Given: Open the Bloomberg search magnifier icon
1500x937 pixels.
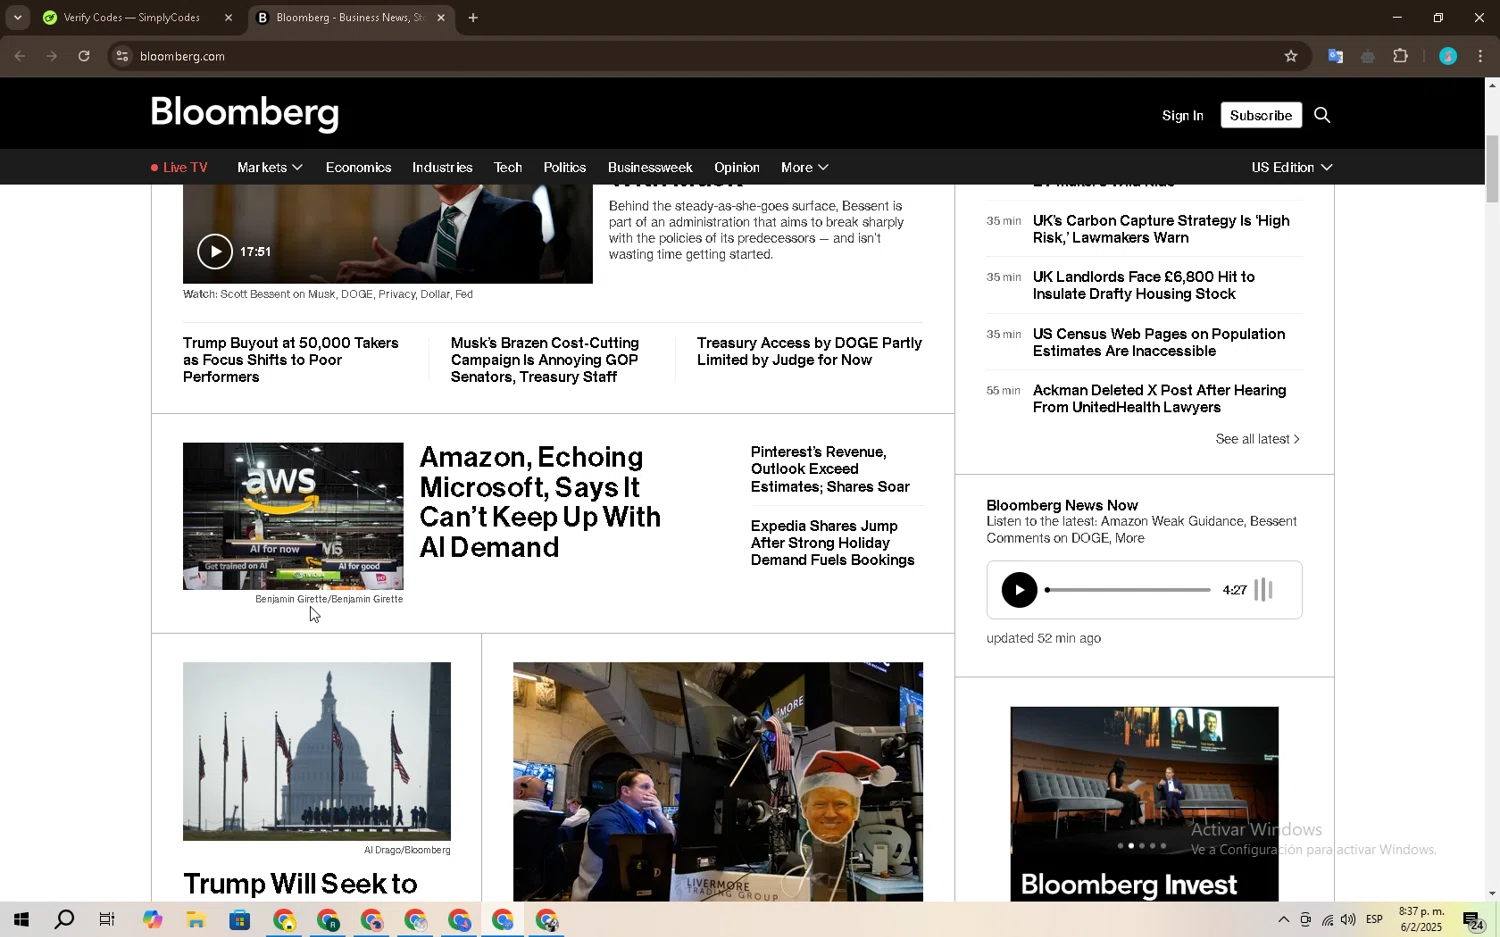Looking at the screenshot, I should [1322, 115].
